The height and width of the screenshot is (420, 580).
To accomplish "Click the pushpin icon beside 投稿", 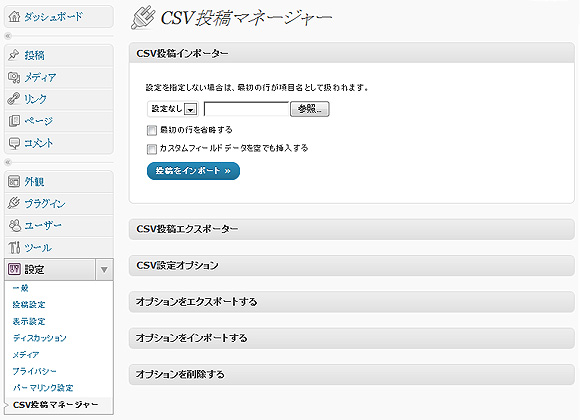I will click(x=14, y=55).
